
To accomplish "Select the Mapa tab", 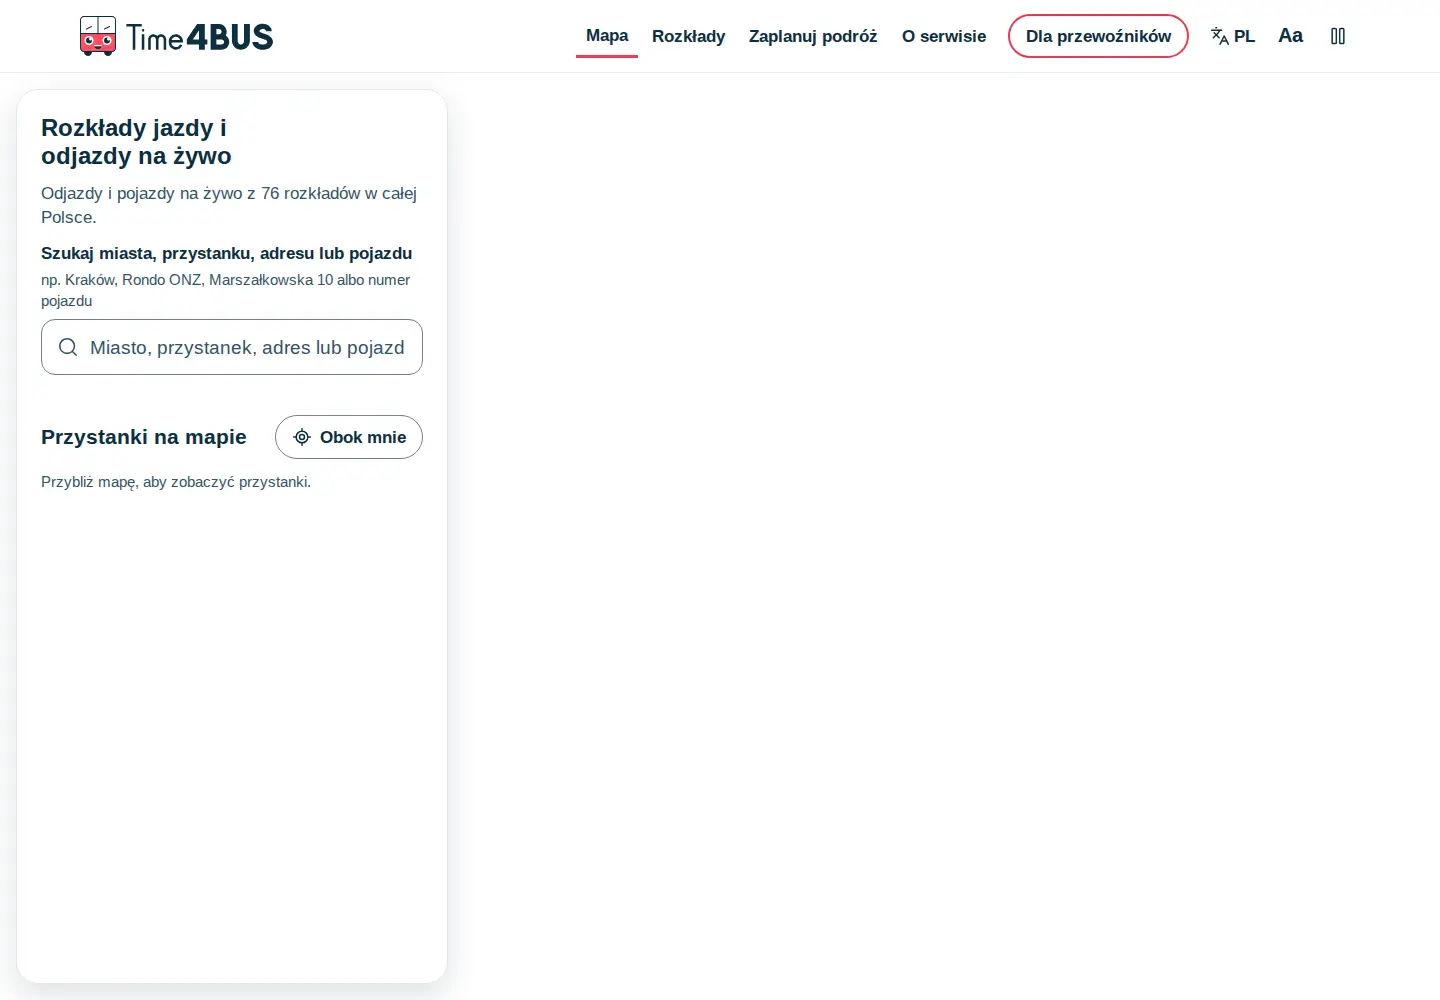I will (x=607, y=36).
